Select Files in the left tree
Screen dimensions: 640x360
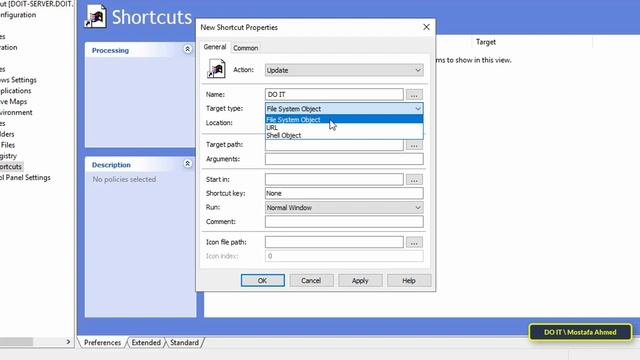pos(8,145)
